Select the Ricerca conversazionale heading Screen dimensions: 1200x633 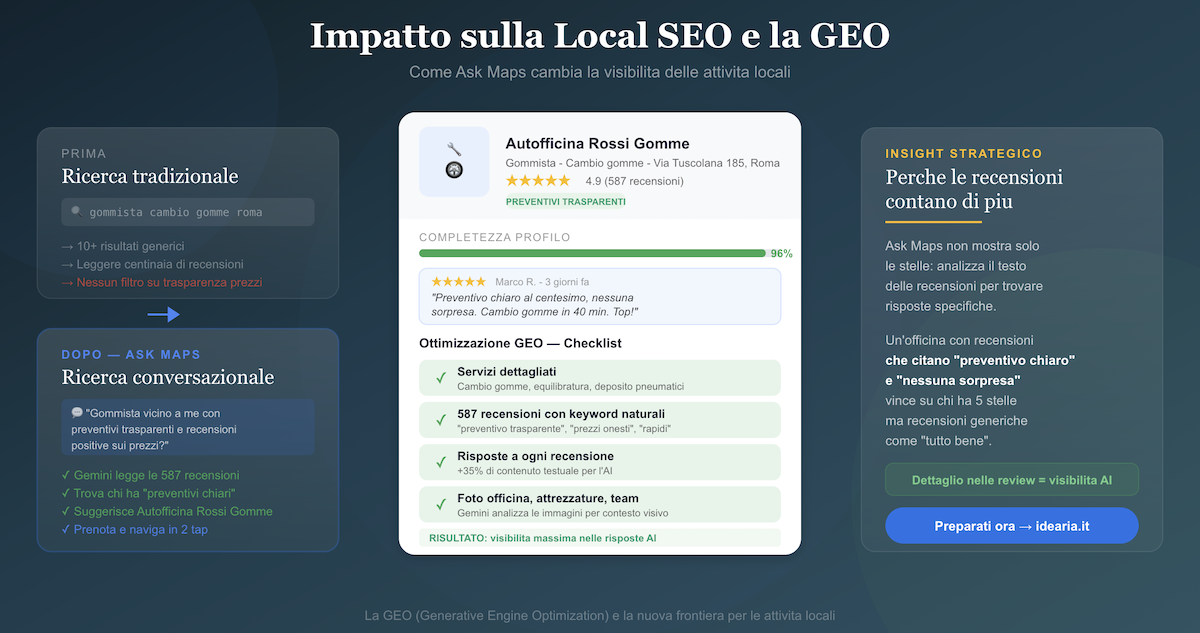(167, 377)
